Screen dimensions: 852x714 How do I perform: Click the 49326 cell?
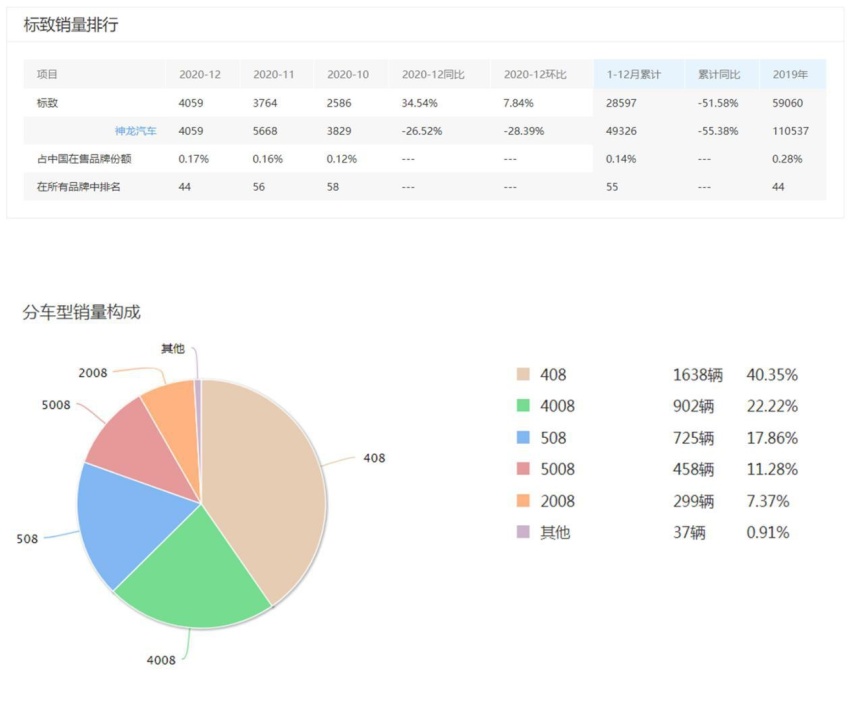pyautogui.click(x=622, y=131)
